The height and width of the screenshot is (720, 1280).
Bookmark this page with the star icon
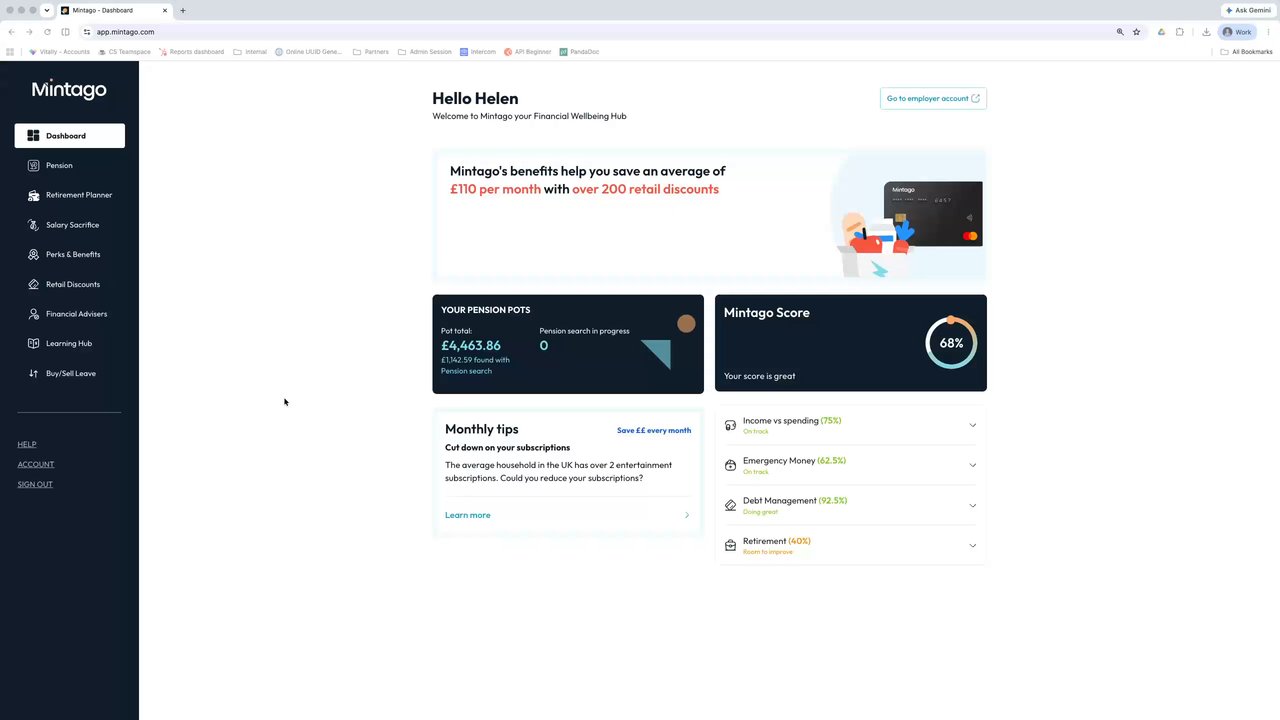click(1136, 32)
